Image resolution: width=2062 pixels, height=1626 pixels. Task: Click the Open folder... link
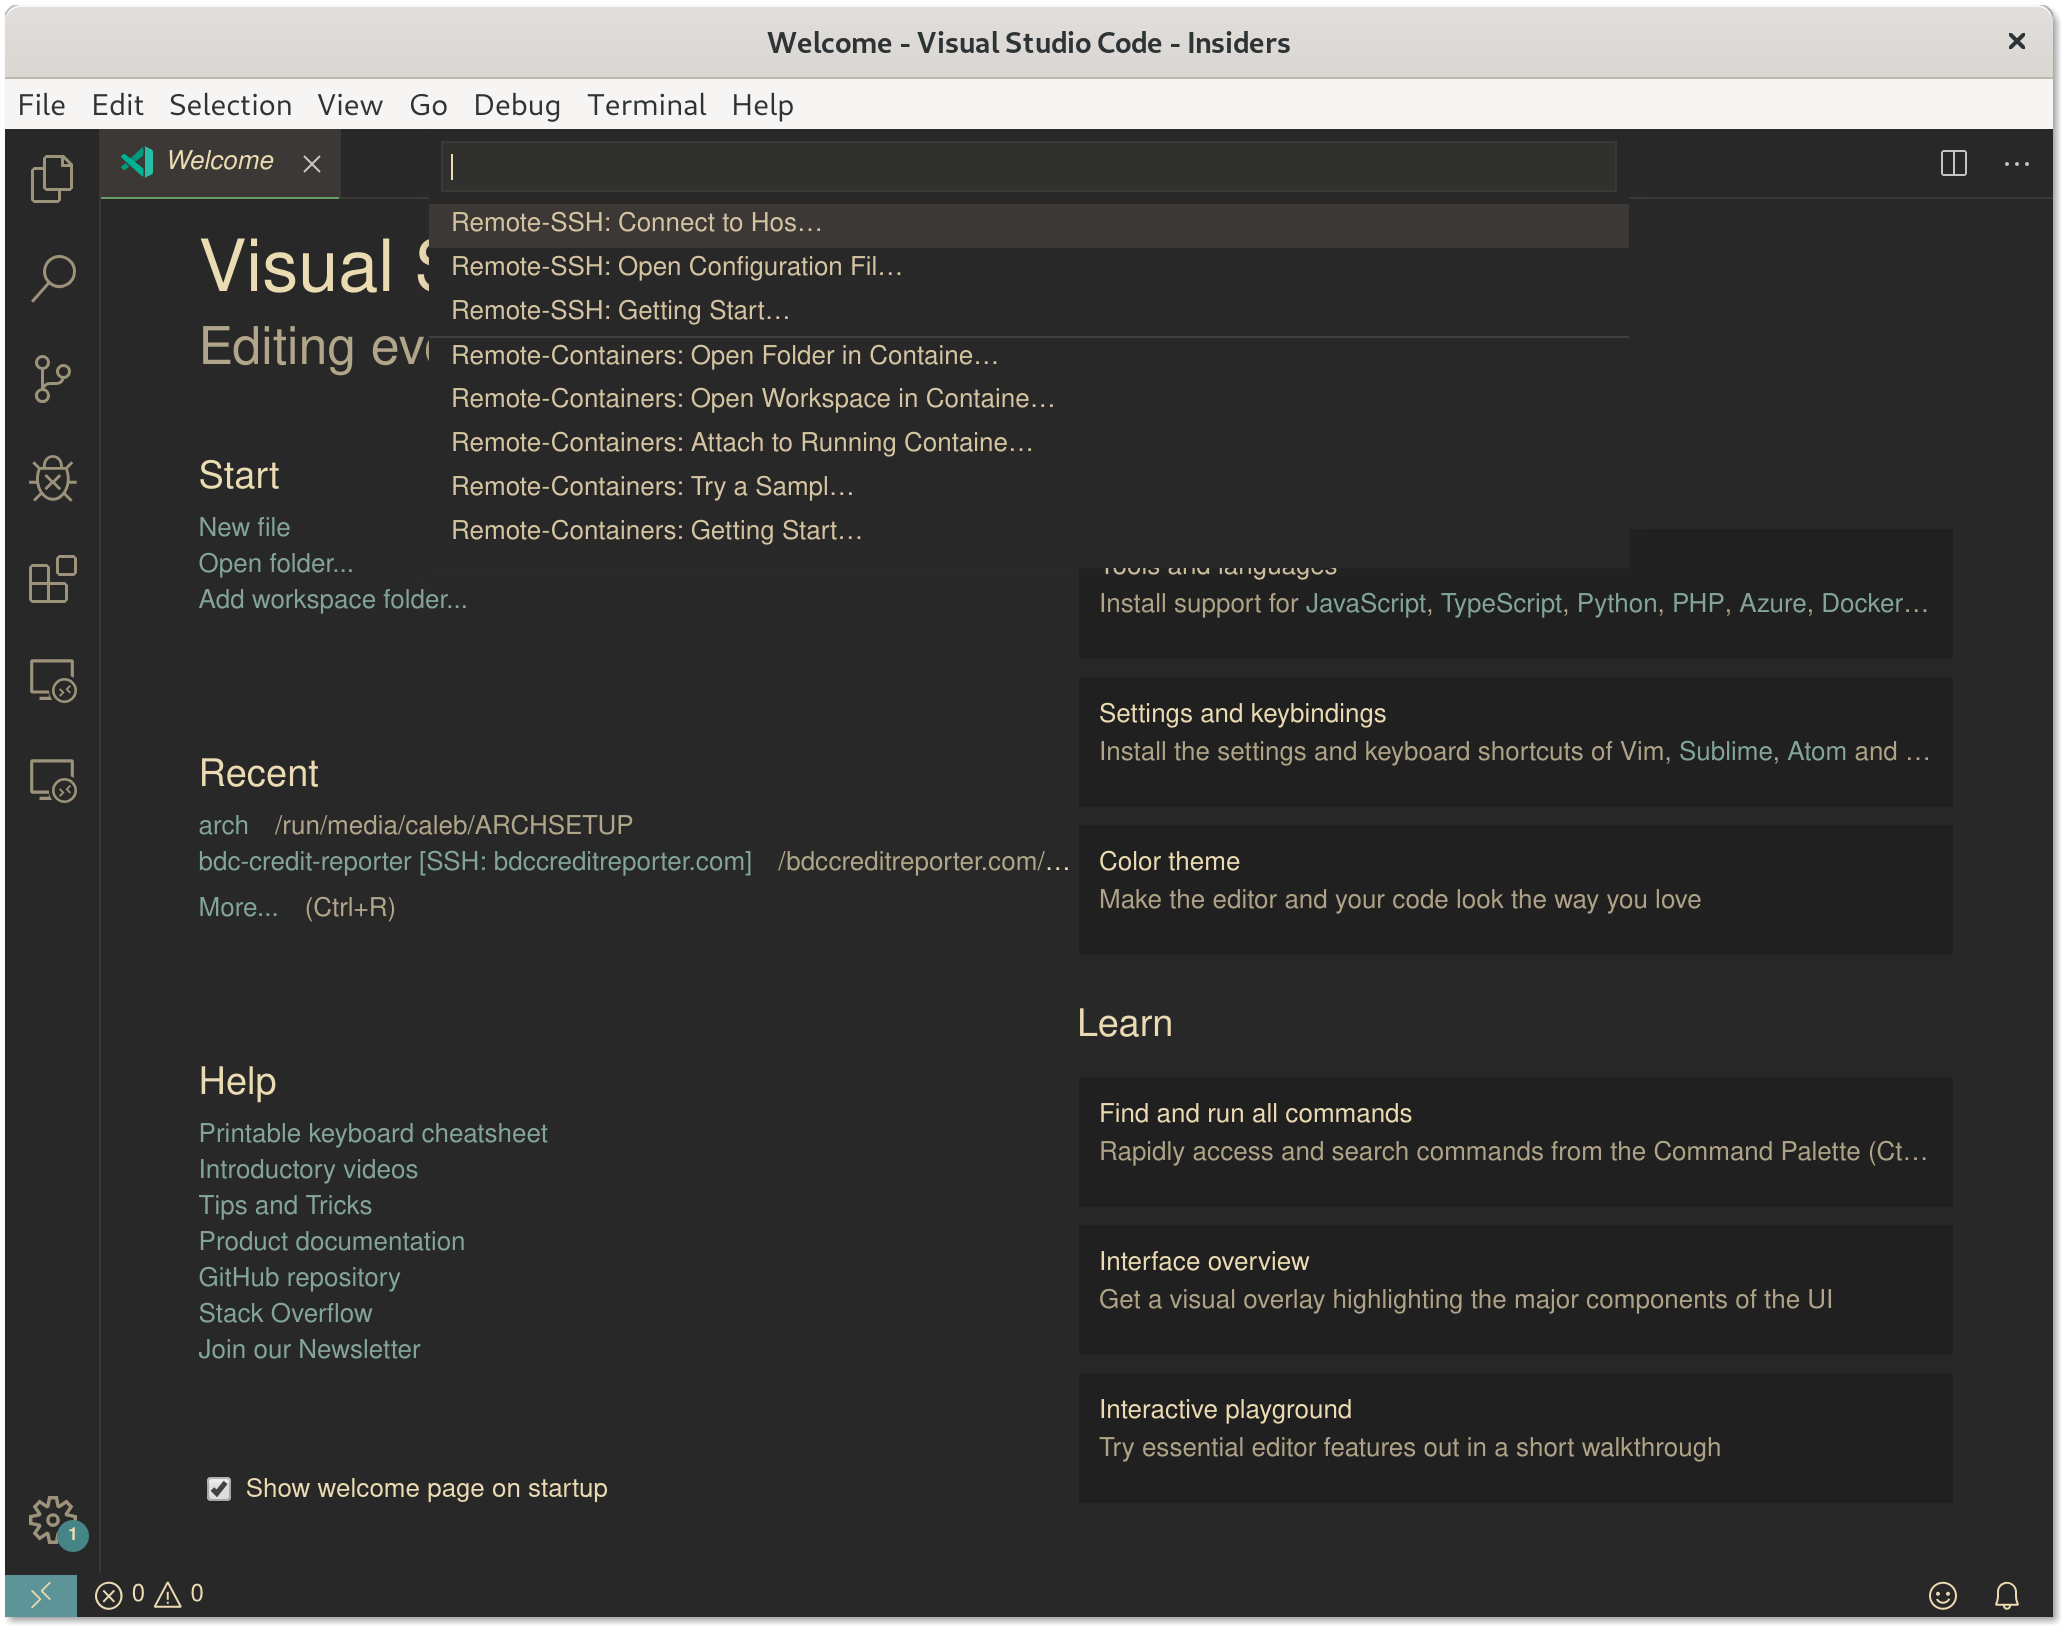tap(276, 563)
